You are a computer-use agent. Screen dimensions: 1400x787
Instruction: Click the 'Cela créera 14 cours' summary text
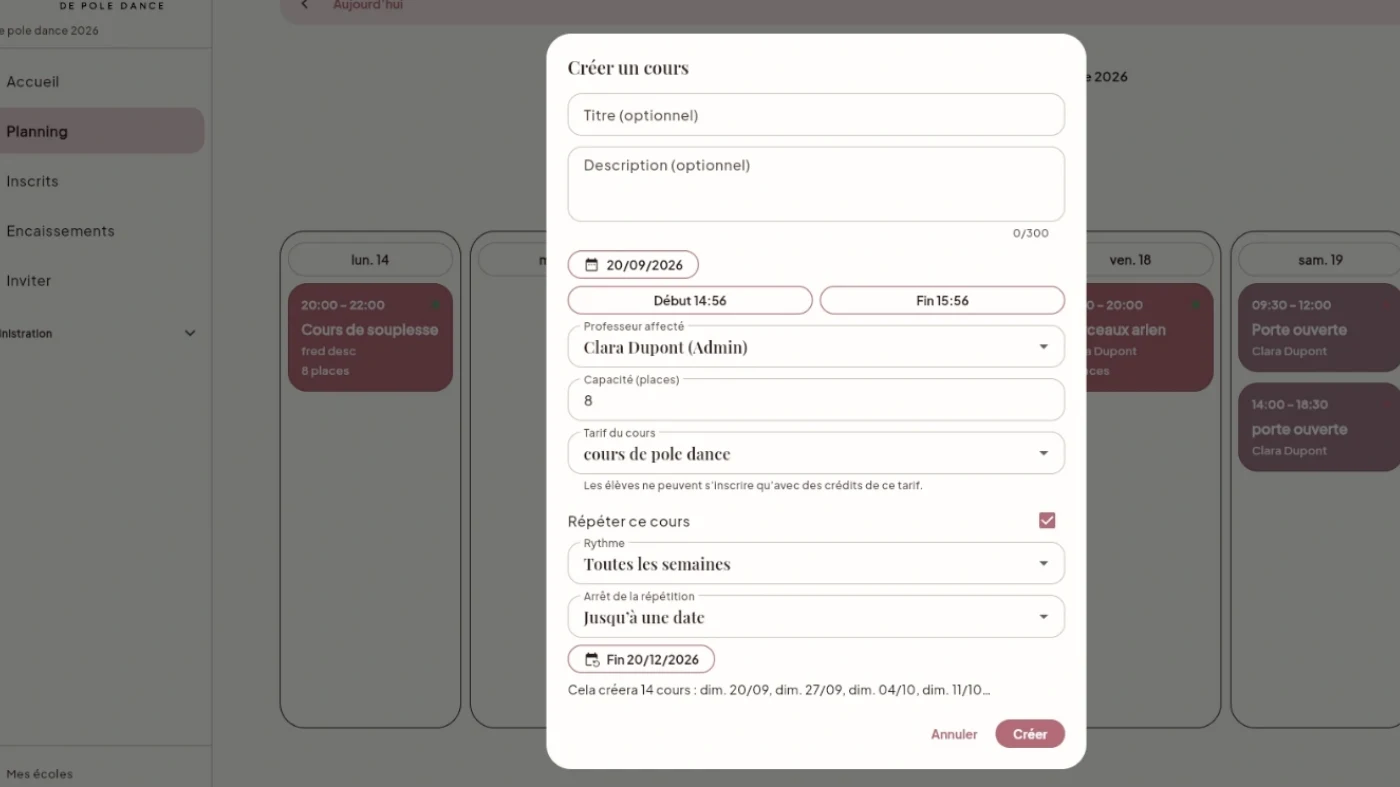(x=779, y=690)
